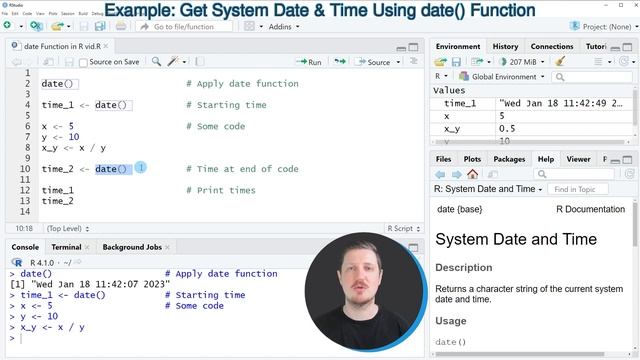The height and width of the screenshot is (360, 640).
Task: Click the R logo in console header
Action: pyautogui.click(x=17, y=262)
